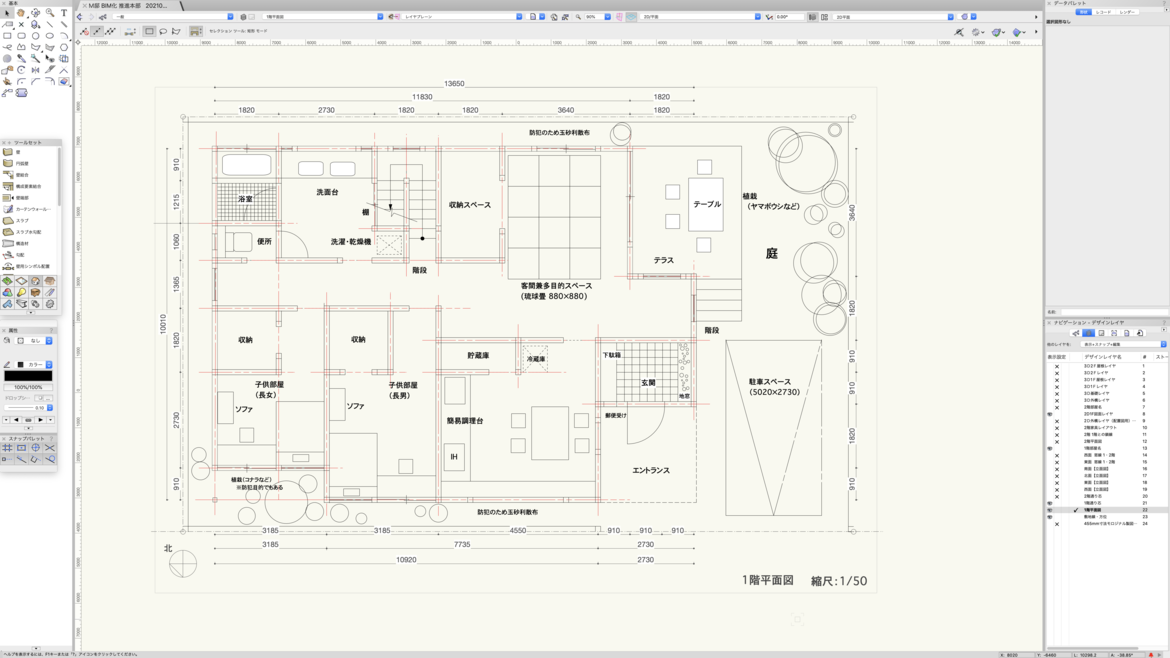Image resolution: width=1170 pixels, height=658 pixels.
Task: Expand the zoom percentage dropdown
Action: [x=607, y=17]
